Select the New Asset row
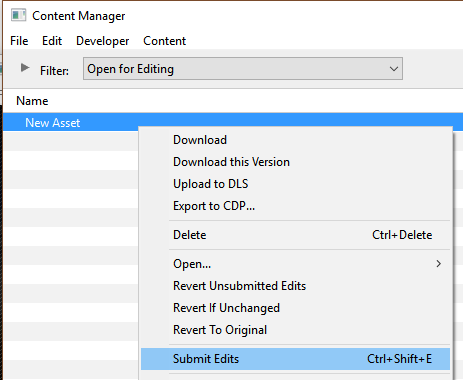 click(233, 122)
